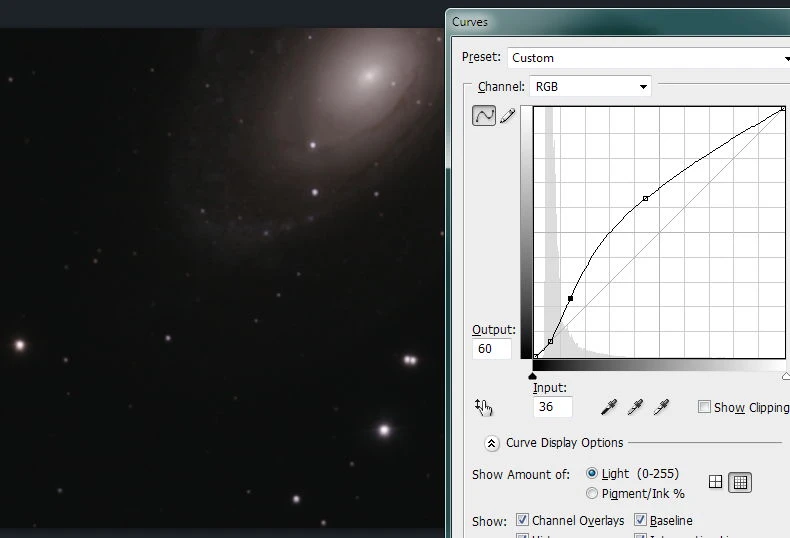
Task: Select the Pigment/Ink % radio button
Action: tap(592, 493)
